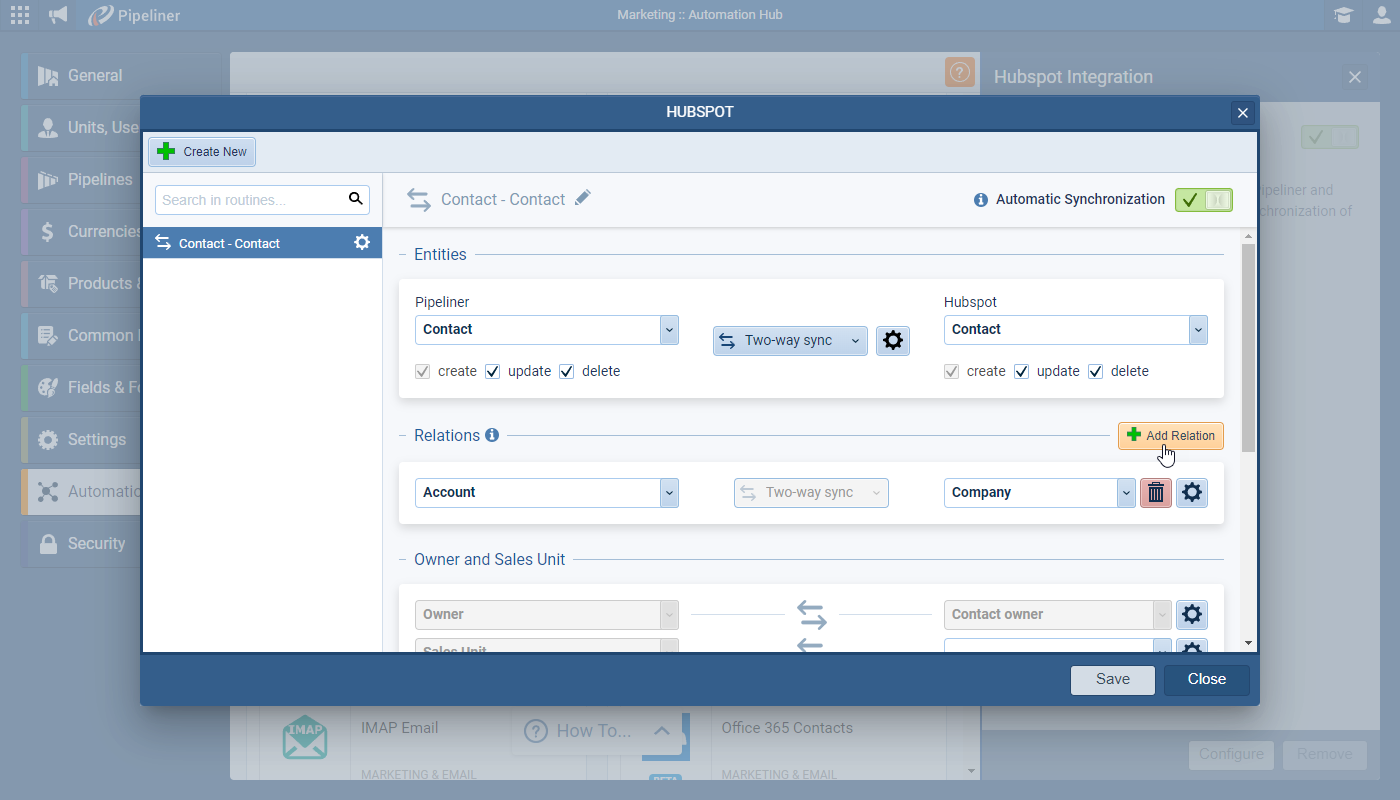Viewport: 1400px width, 800px height.
Task: Open settings gear for Company relation
Action: 1192,492
